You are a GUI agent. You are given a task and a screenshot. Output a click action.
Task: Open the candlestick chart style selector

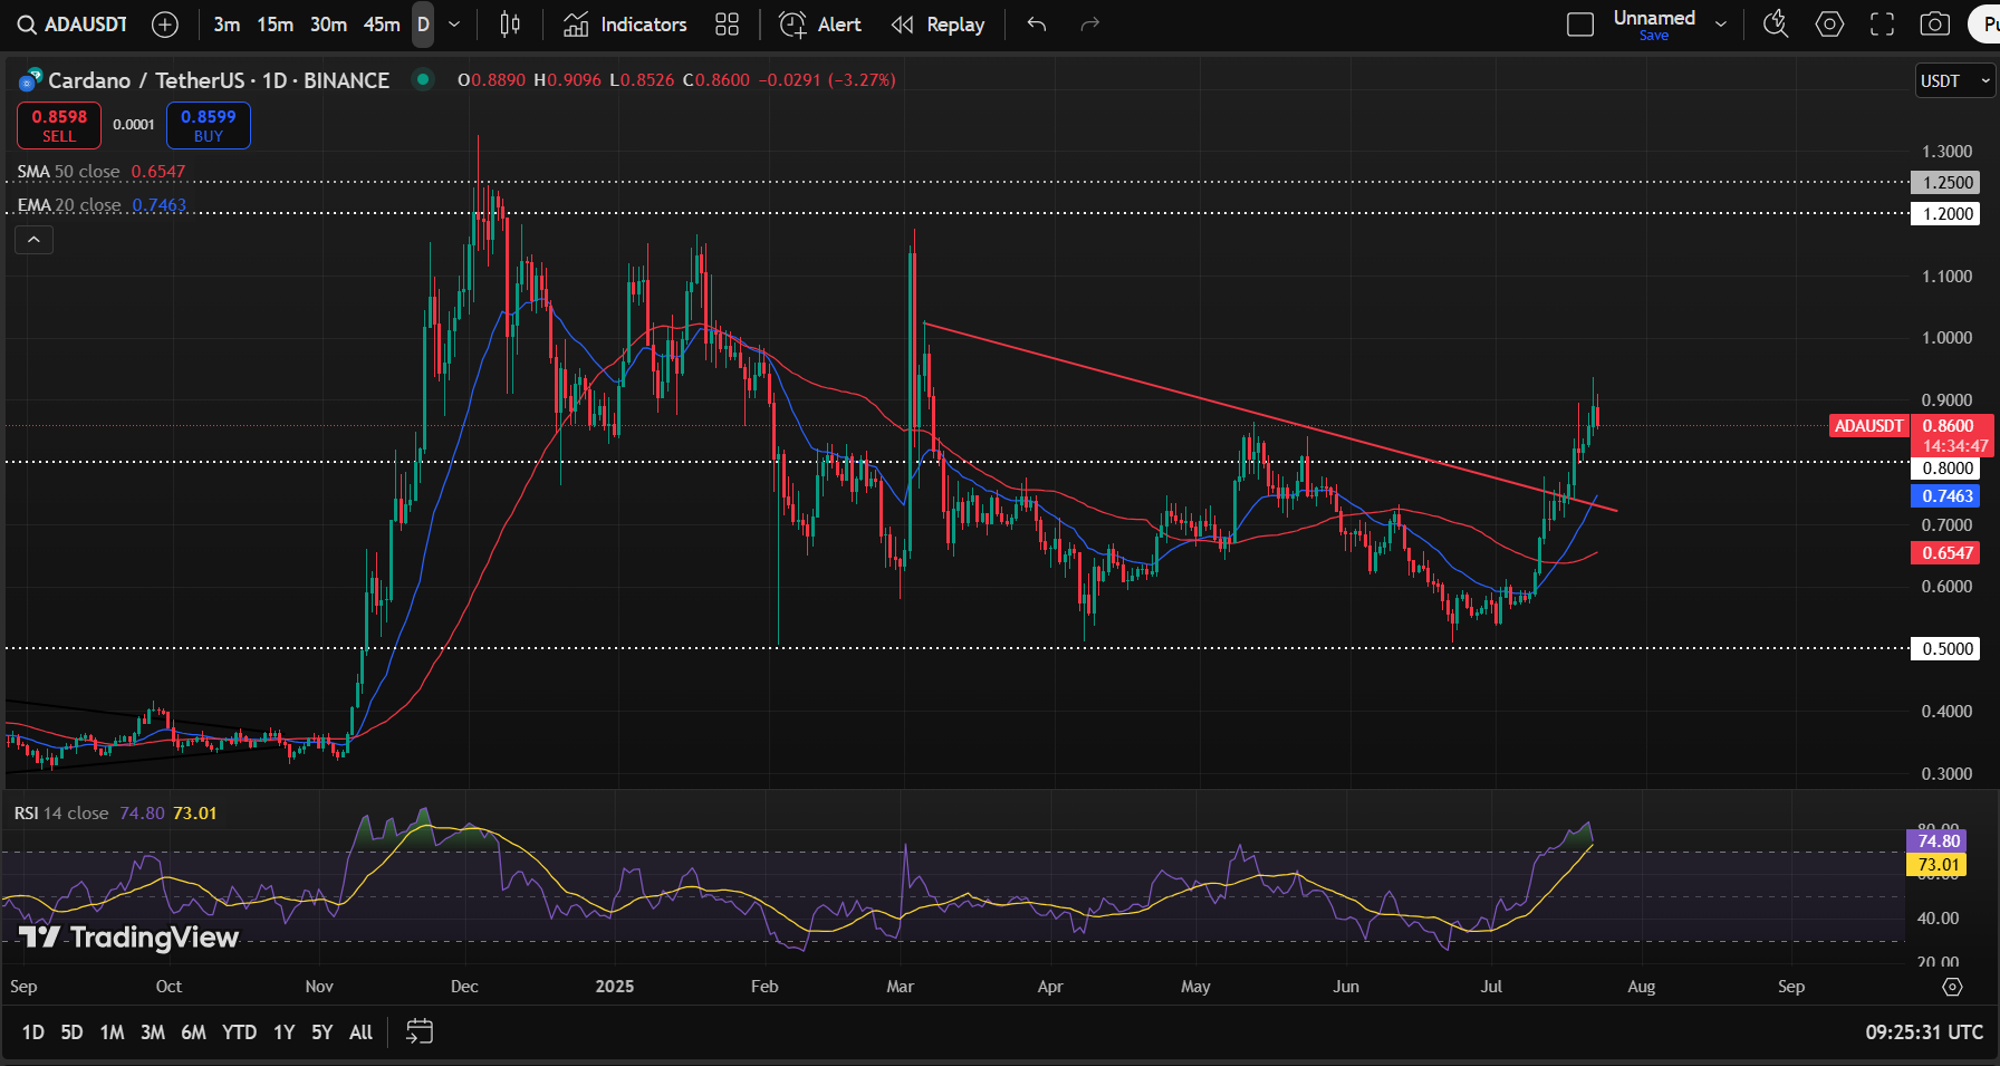(510, 25)
